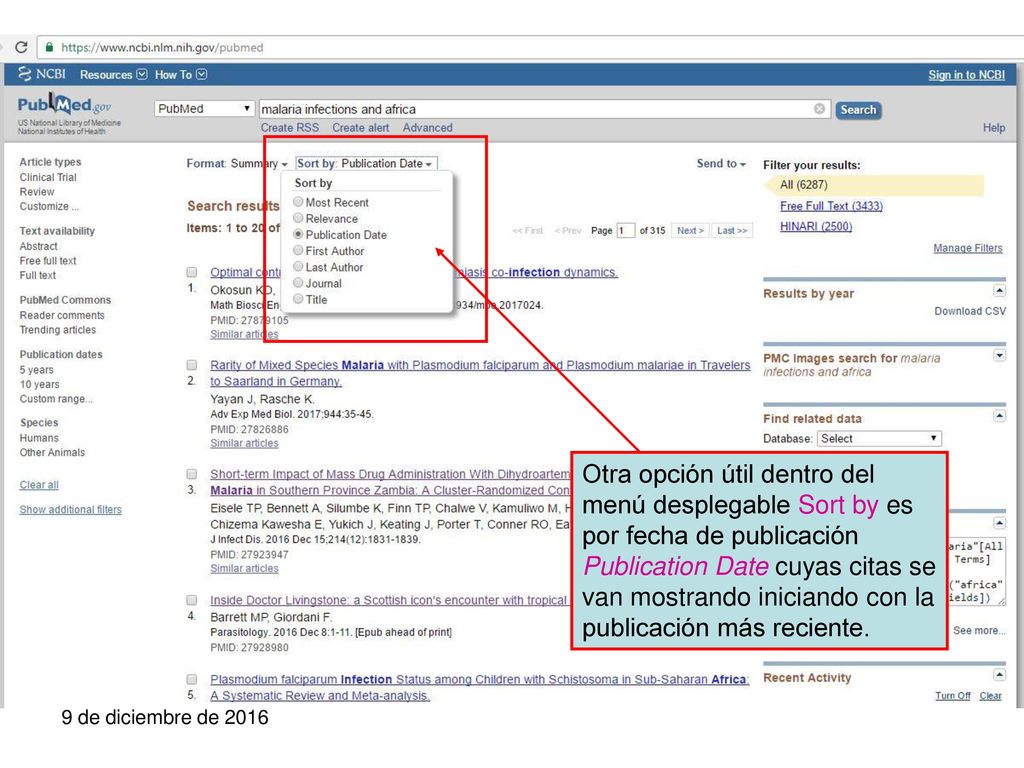Image resolution: width=1024 pixels, height=768 pixels.
Task: Filter by Review article type
Action: click(x=37, y=191)
